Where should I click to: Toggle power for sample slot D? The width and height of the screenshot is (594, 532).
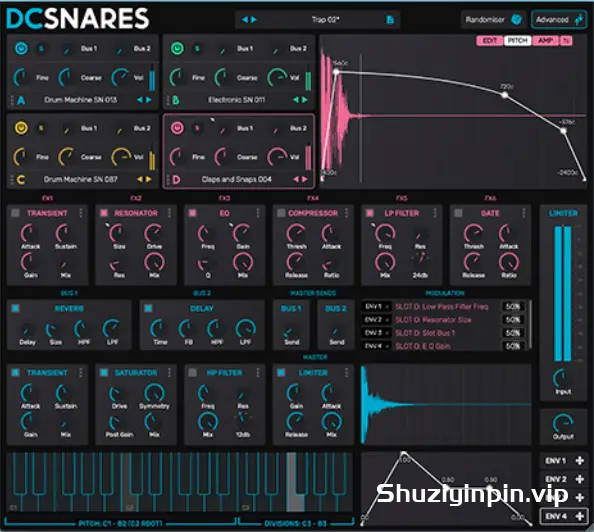(x=177, y=128)
